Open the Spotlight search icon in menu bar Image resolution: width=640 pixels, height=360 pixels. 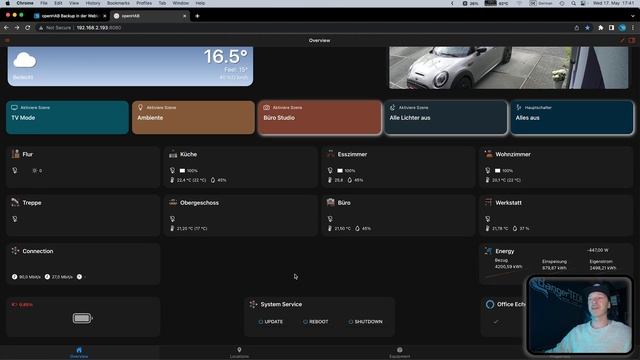(573, 3)
